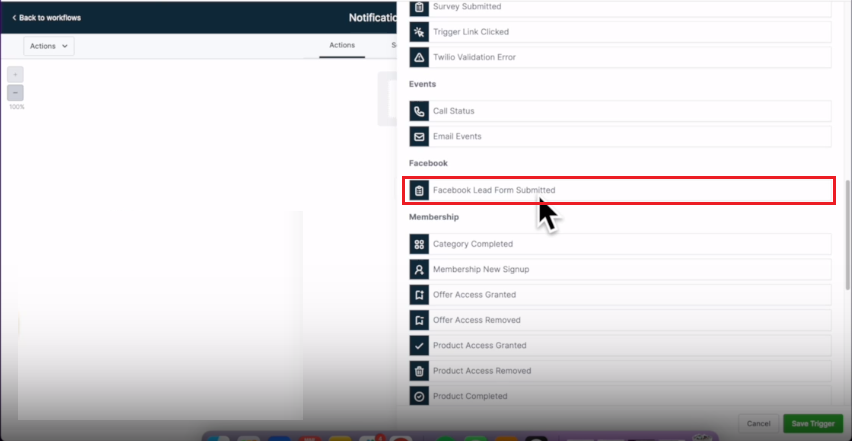This screenshot has height=441, width=852.
Task: Click the Membership New Signup person icon
Action: pos(419,269)
